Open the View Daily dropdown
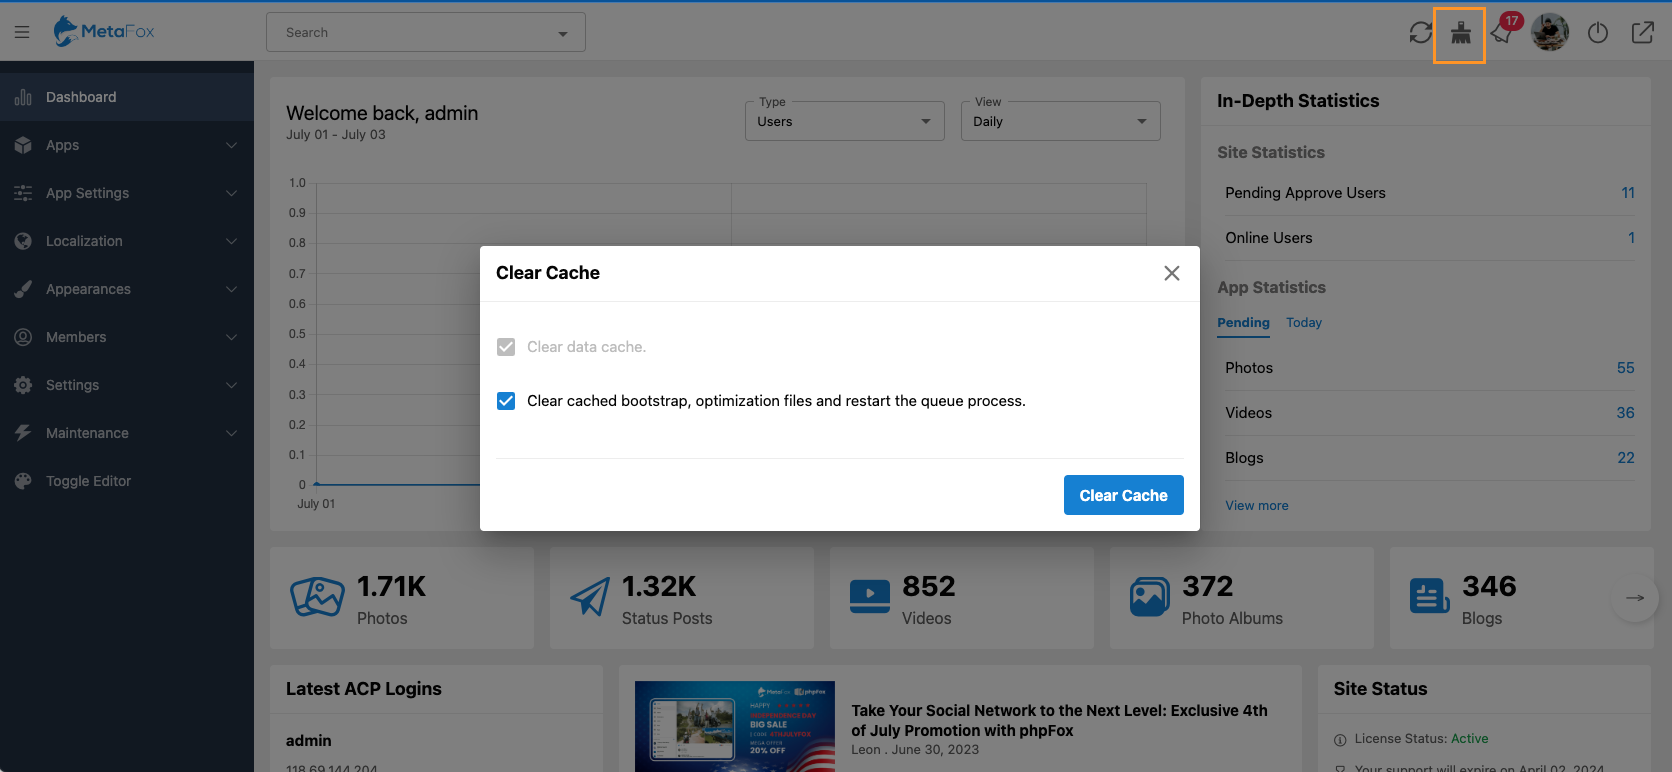The image size is (1672, 772). coord(1061,121)
